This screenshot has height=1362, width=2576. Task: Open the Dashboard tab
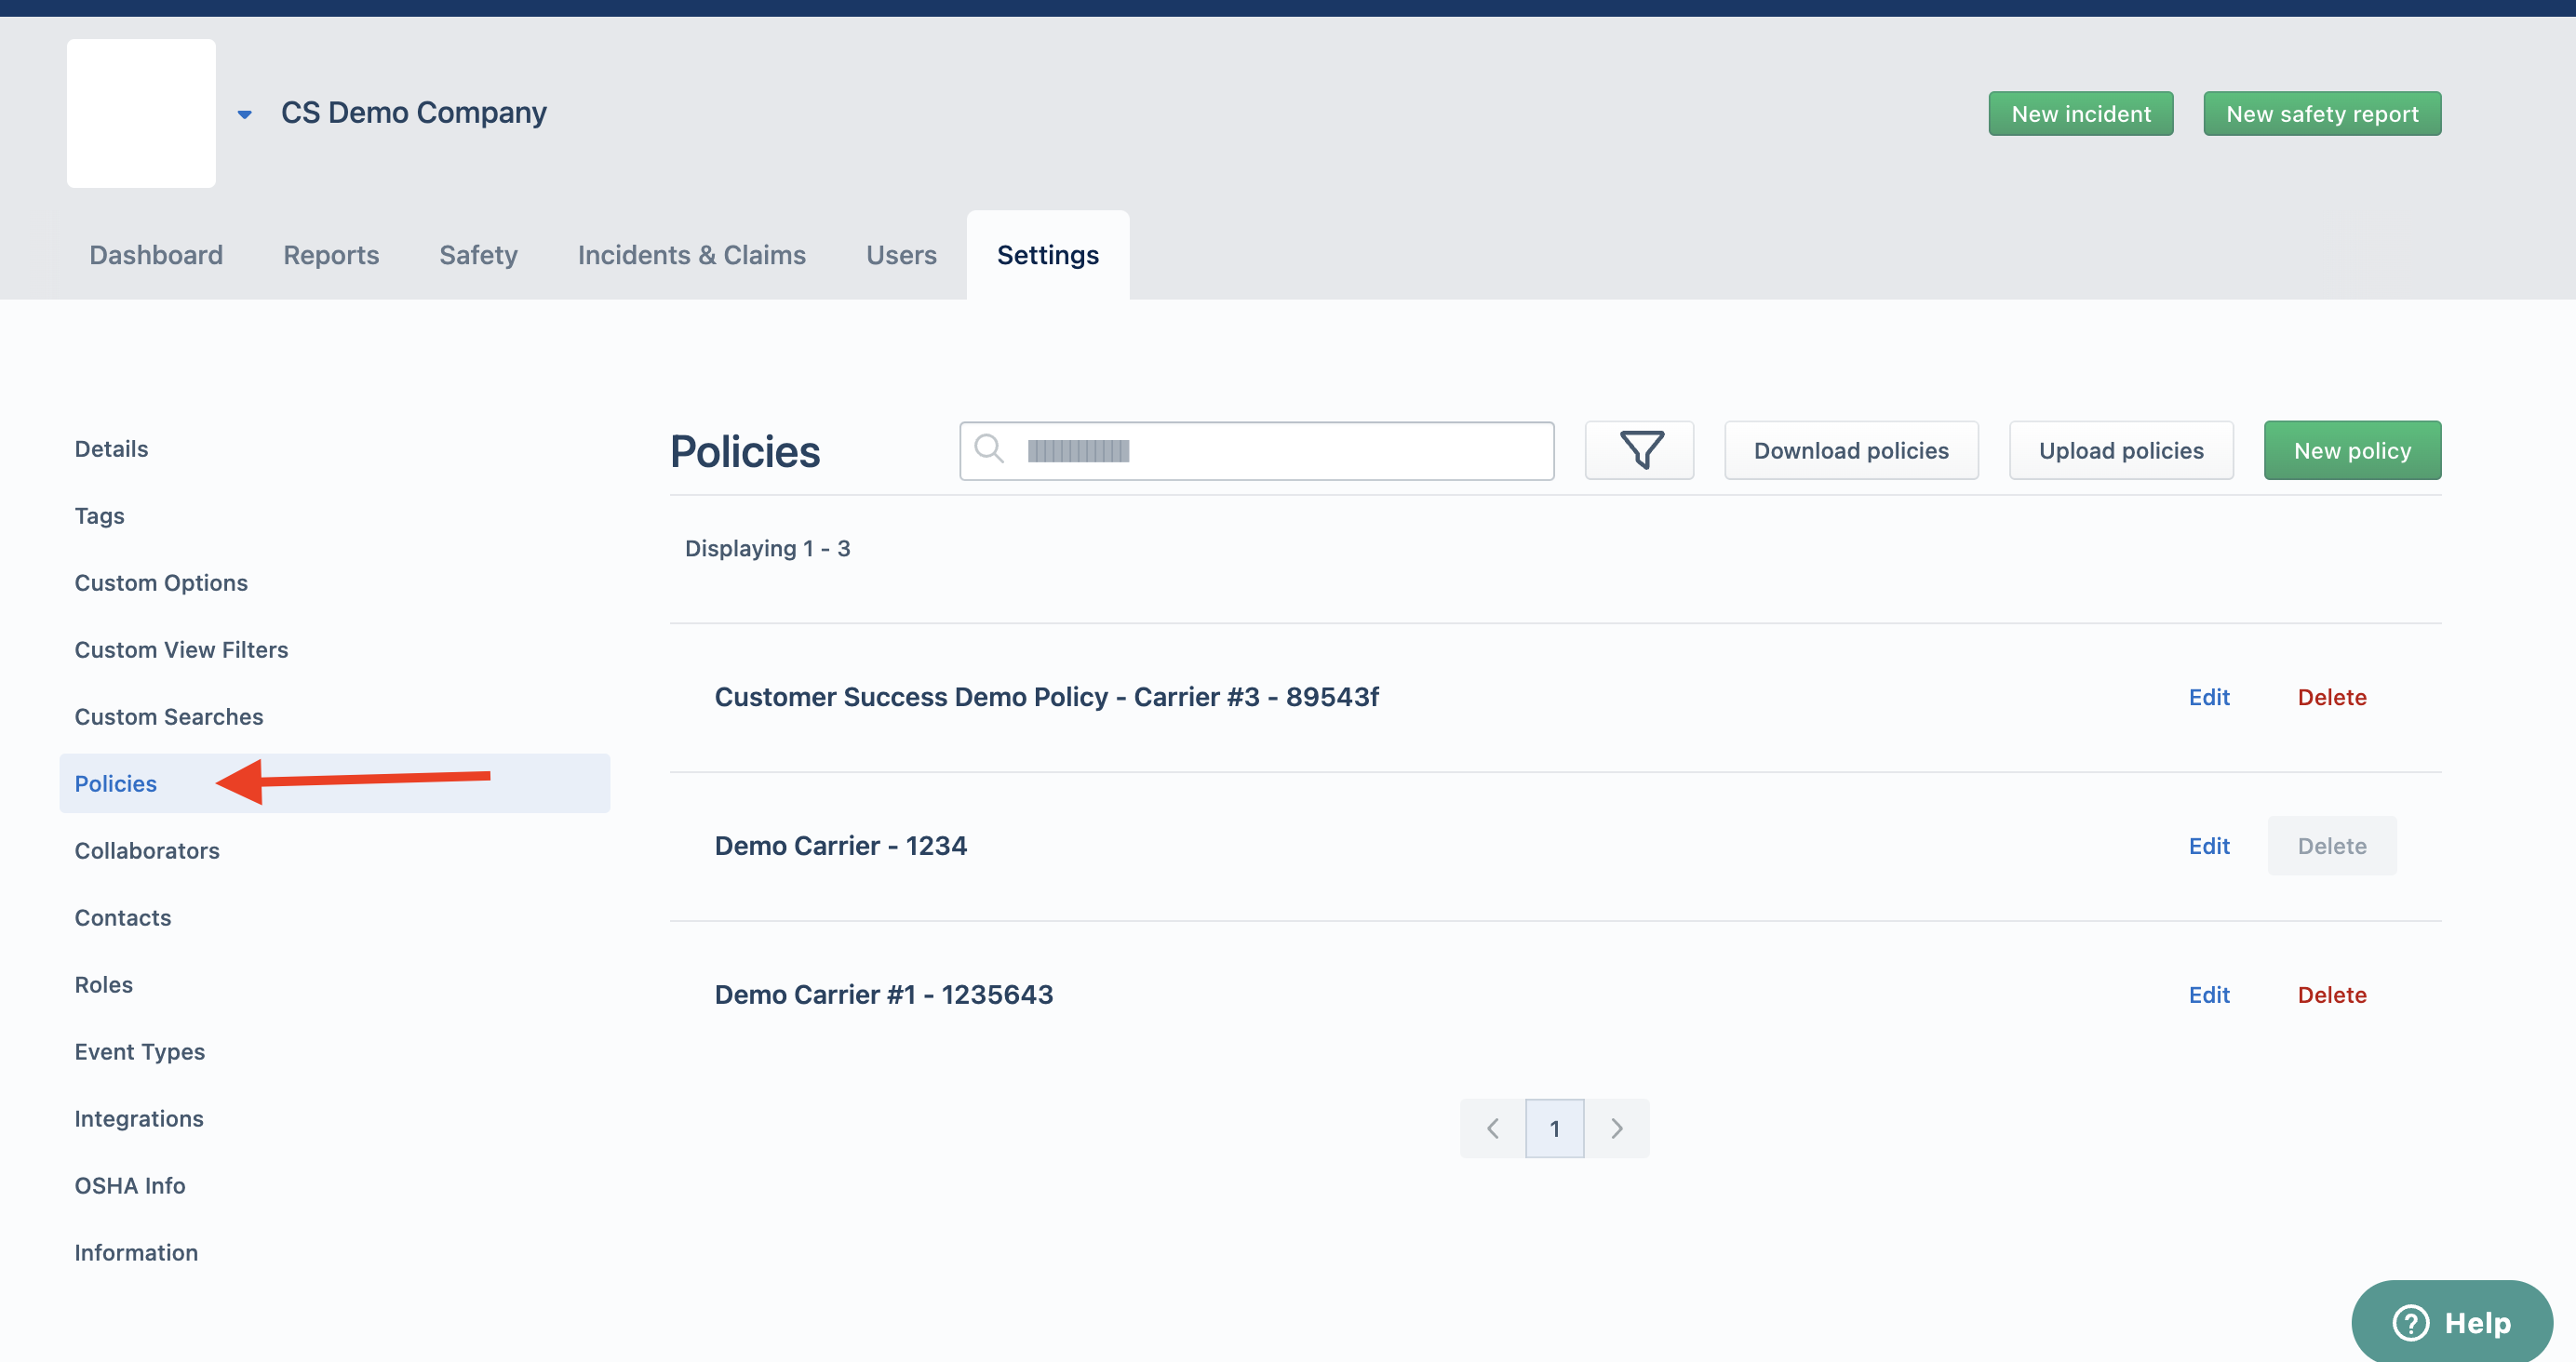tap(156, 255)
